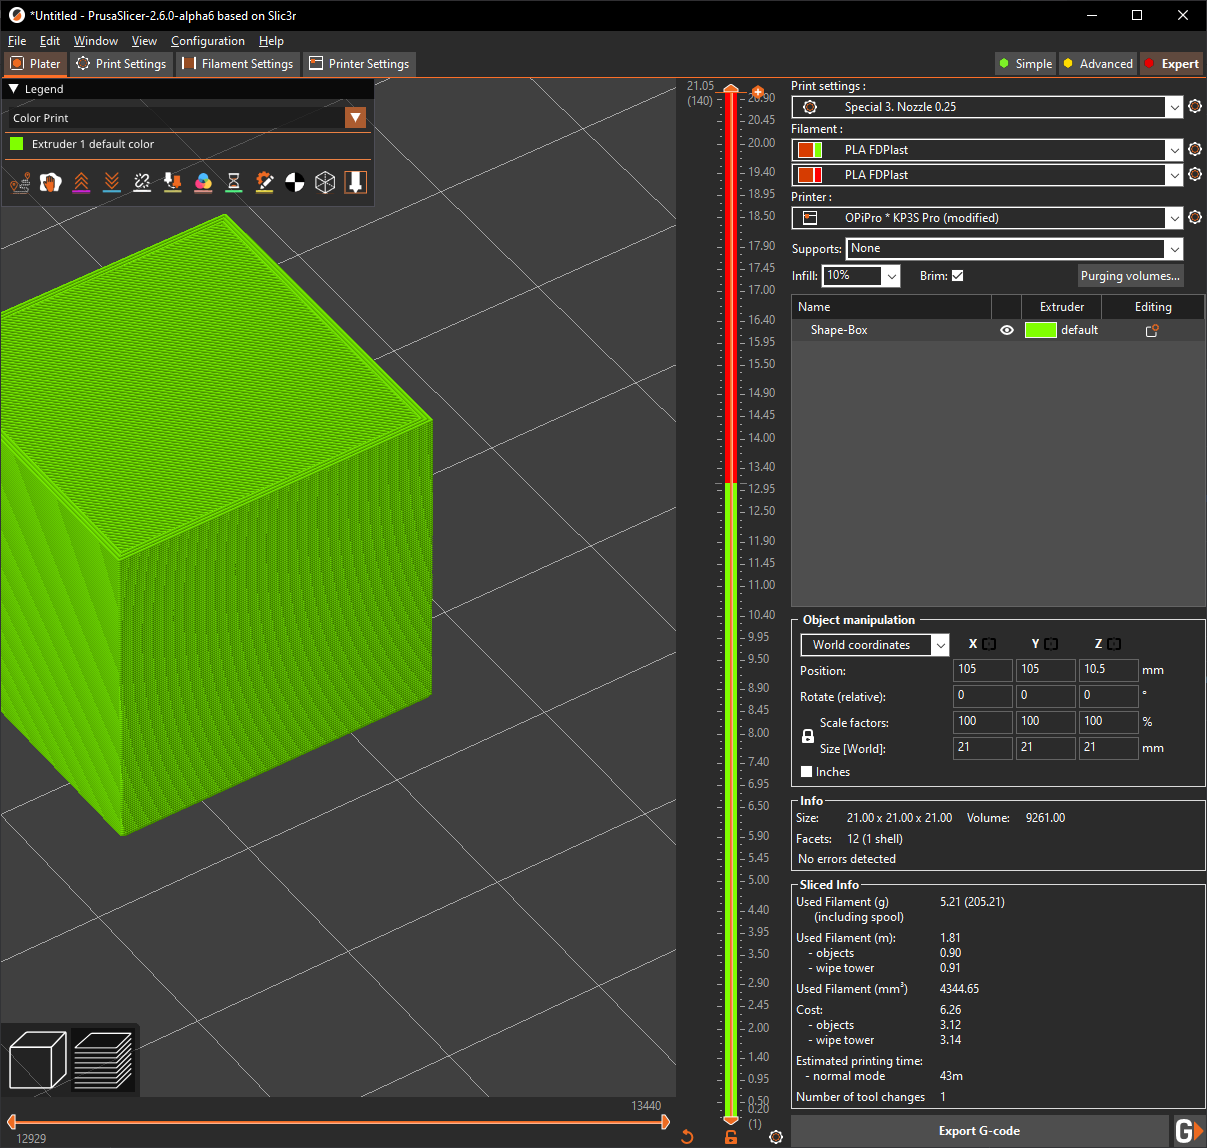Toggle color changes icon in the legend bar
Screen dimensions: 1207x1148
tap(203, 182)
